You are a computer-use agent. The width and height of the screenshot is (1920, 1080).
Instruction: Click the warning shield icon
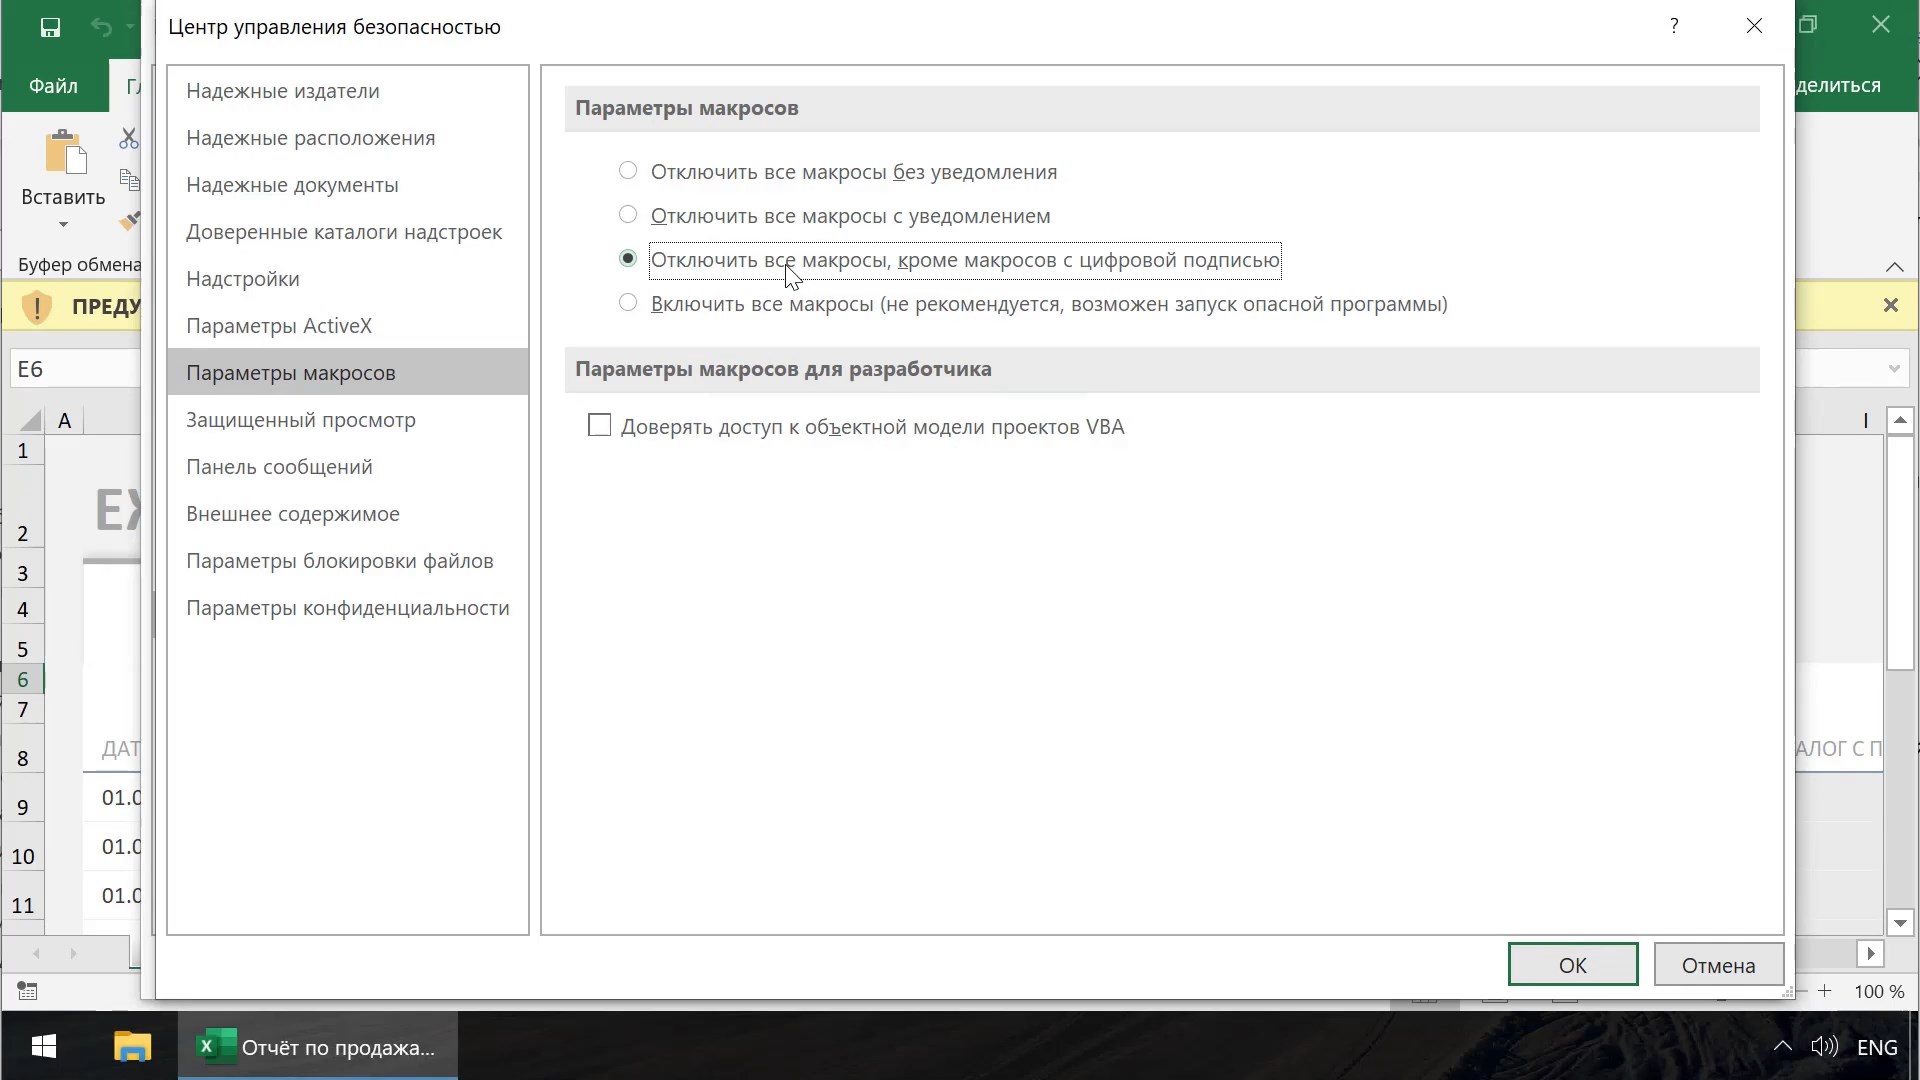point(37,306)
